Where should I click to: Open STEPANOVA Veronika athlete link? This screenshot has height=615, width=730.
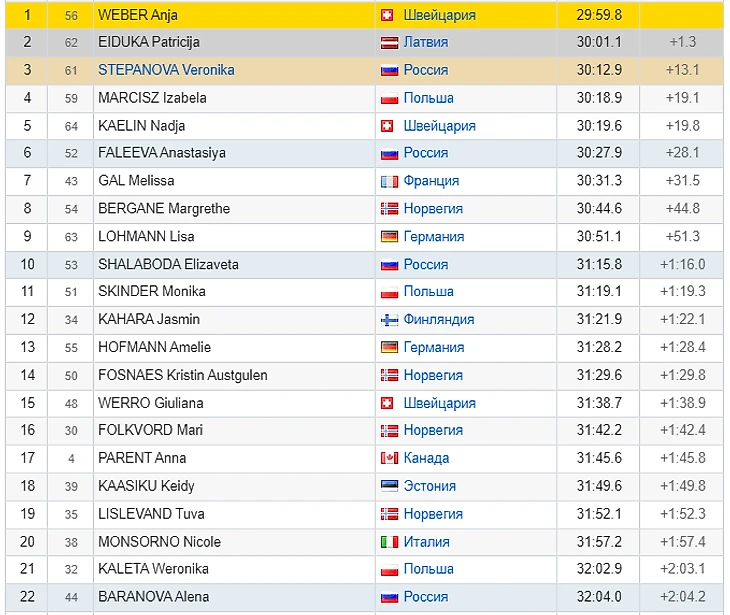click(166, 70)
